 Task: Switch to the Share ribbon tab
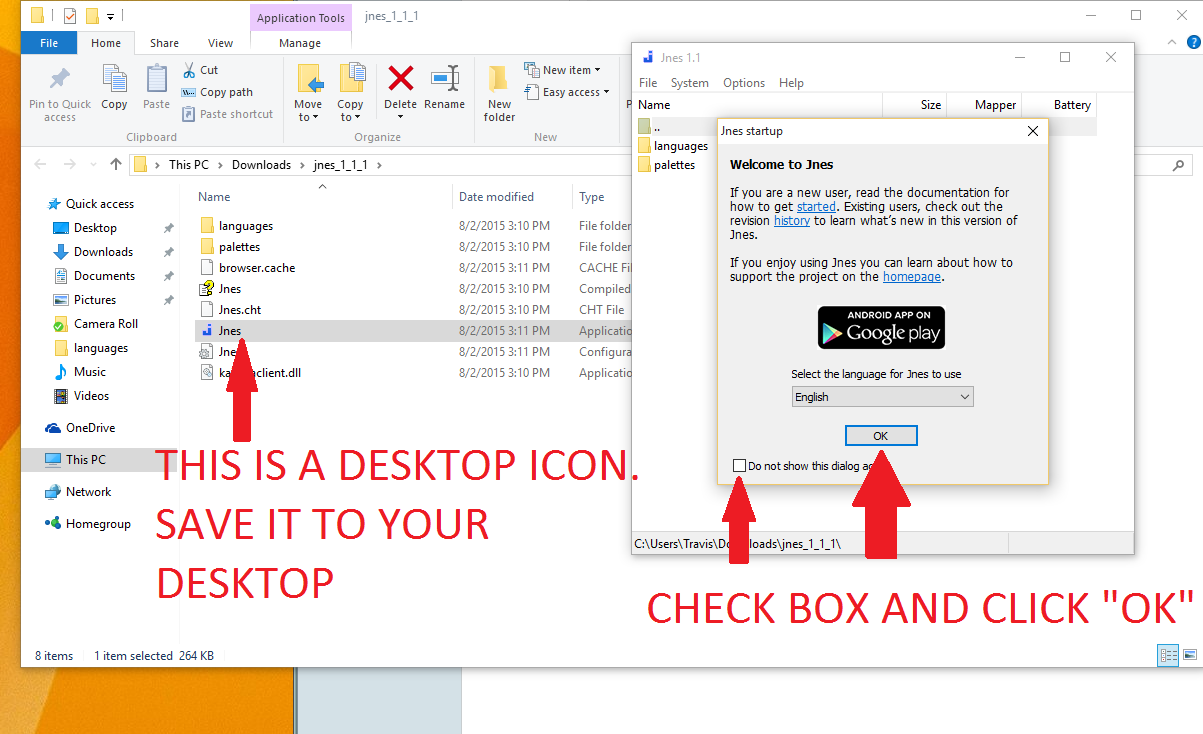tap(164, 43)
